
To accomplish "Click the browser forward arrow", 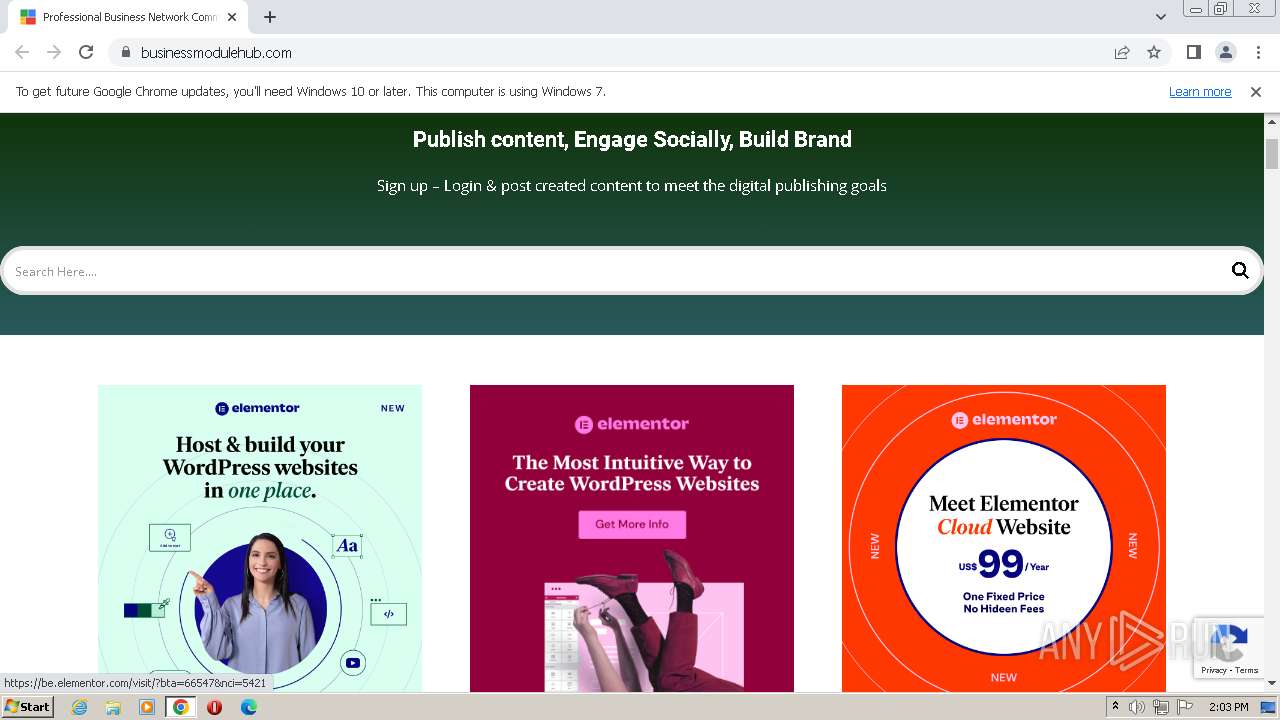I will (54, 52).
